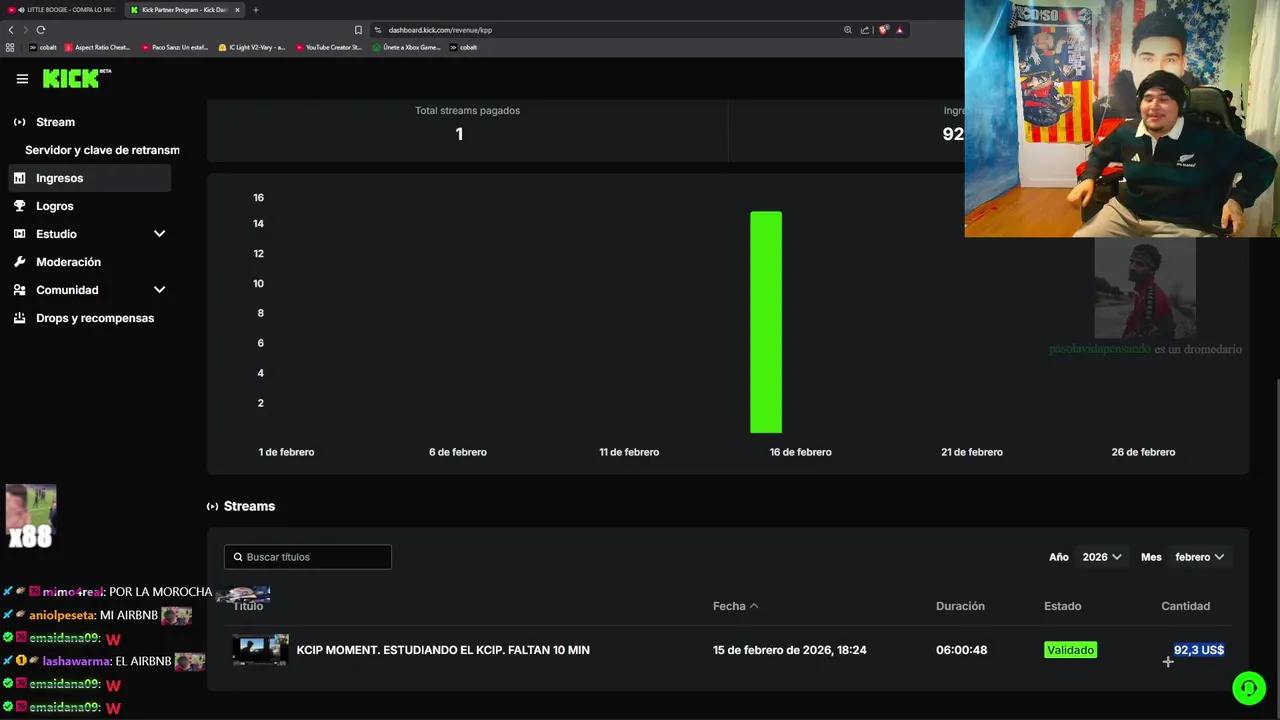The width and height of the screenshot is (1280, 720).
Task: Select Ingresos in the sidebar
Action: click(90, 178)
